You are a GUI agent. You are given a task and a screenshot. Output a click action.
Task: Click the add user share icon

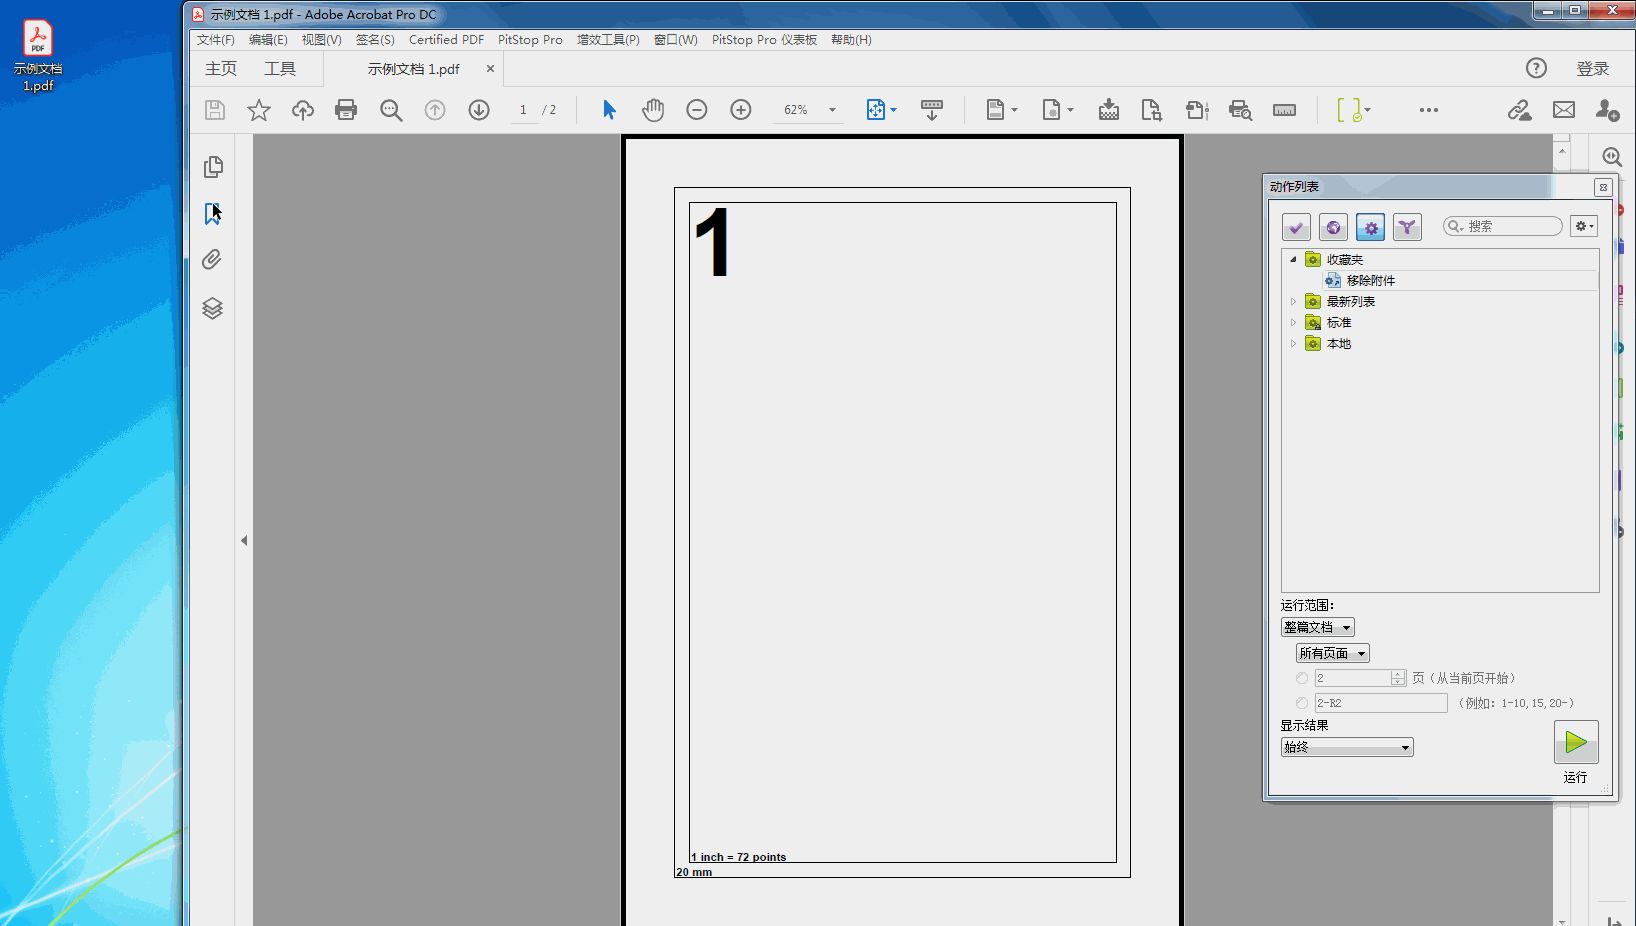1608,110
